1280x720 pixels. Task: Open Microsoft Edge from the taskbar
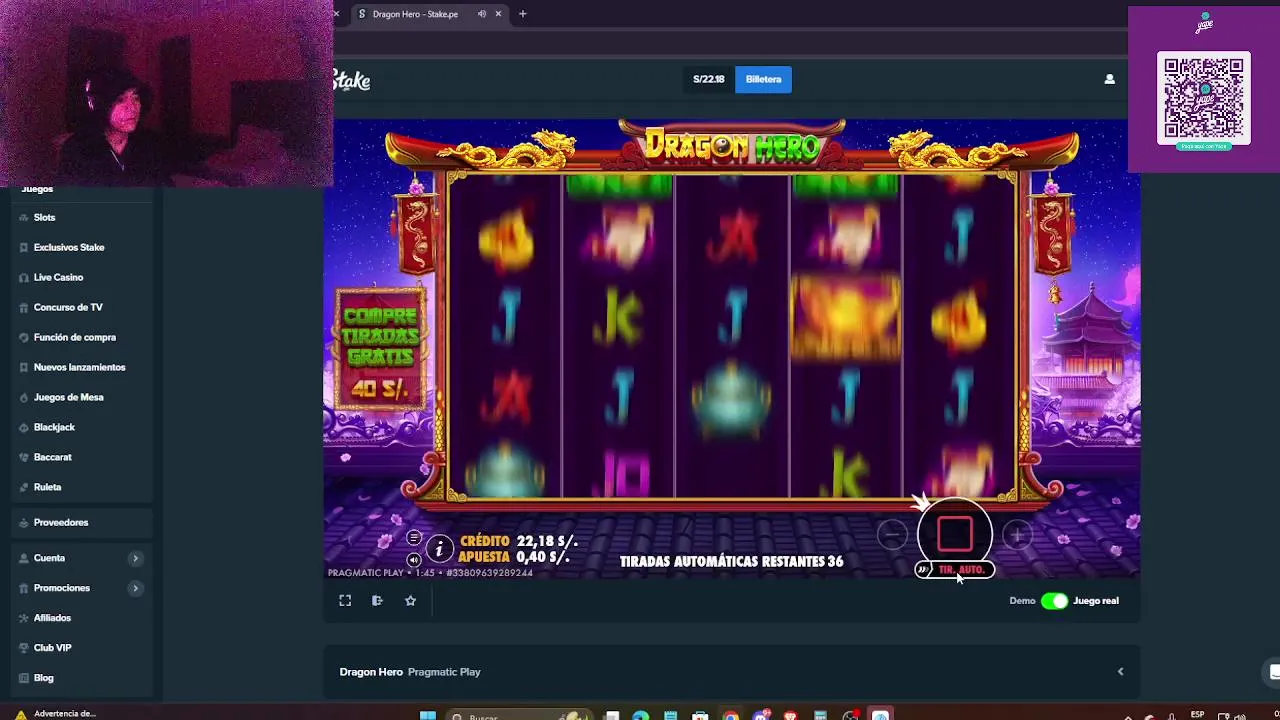coord(641,716)
